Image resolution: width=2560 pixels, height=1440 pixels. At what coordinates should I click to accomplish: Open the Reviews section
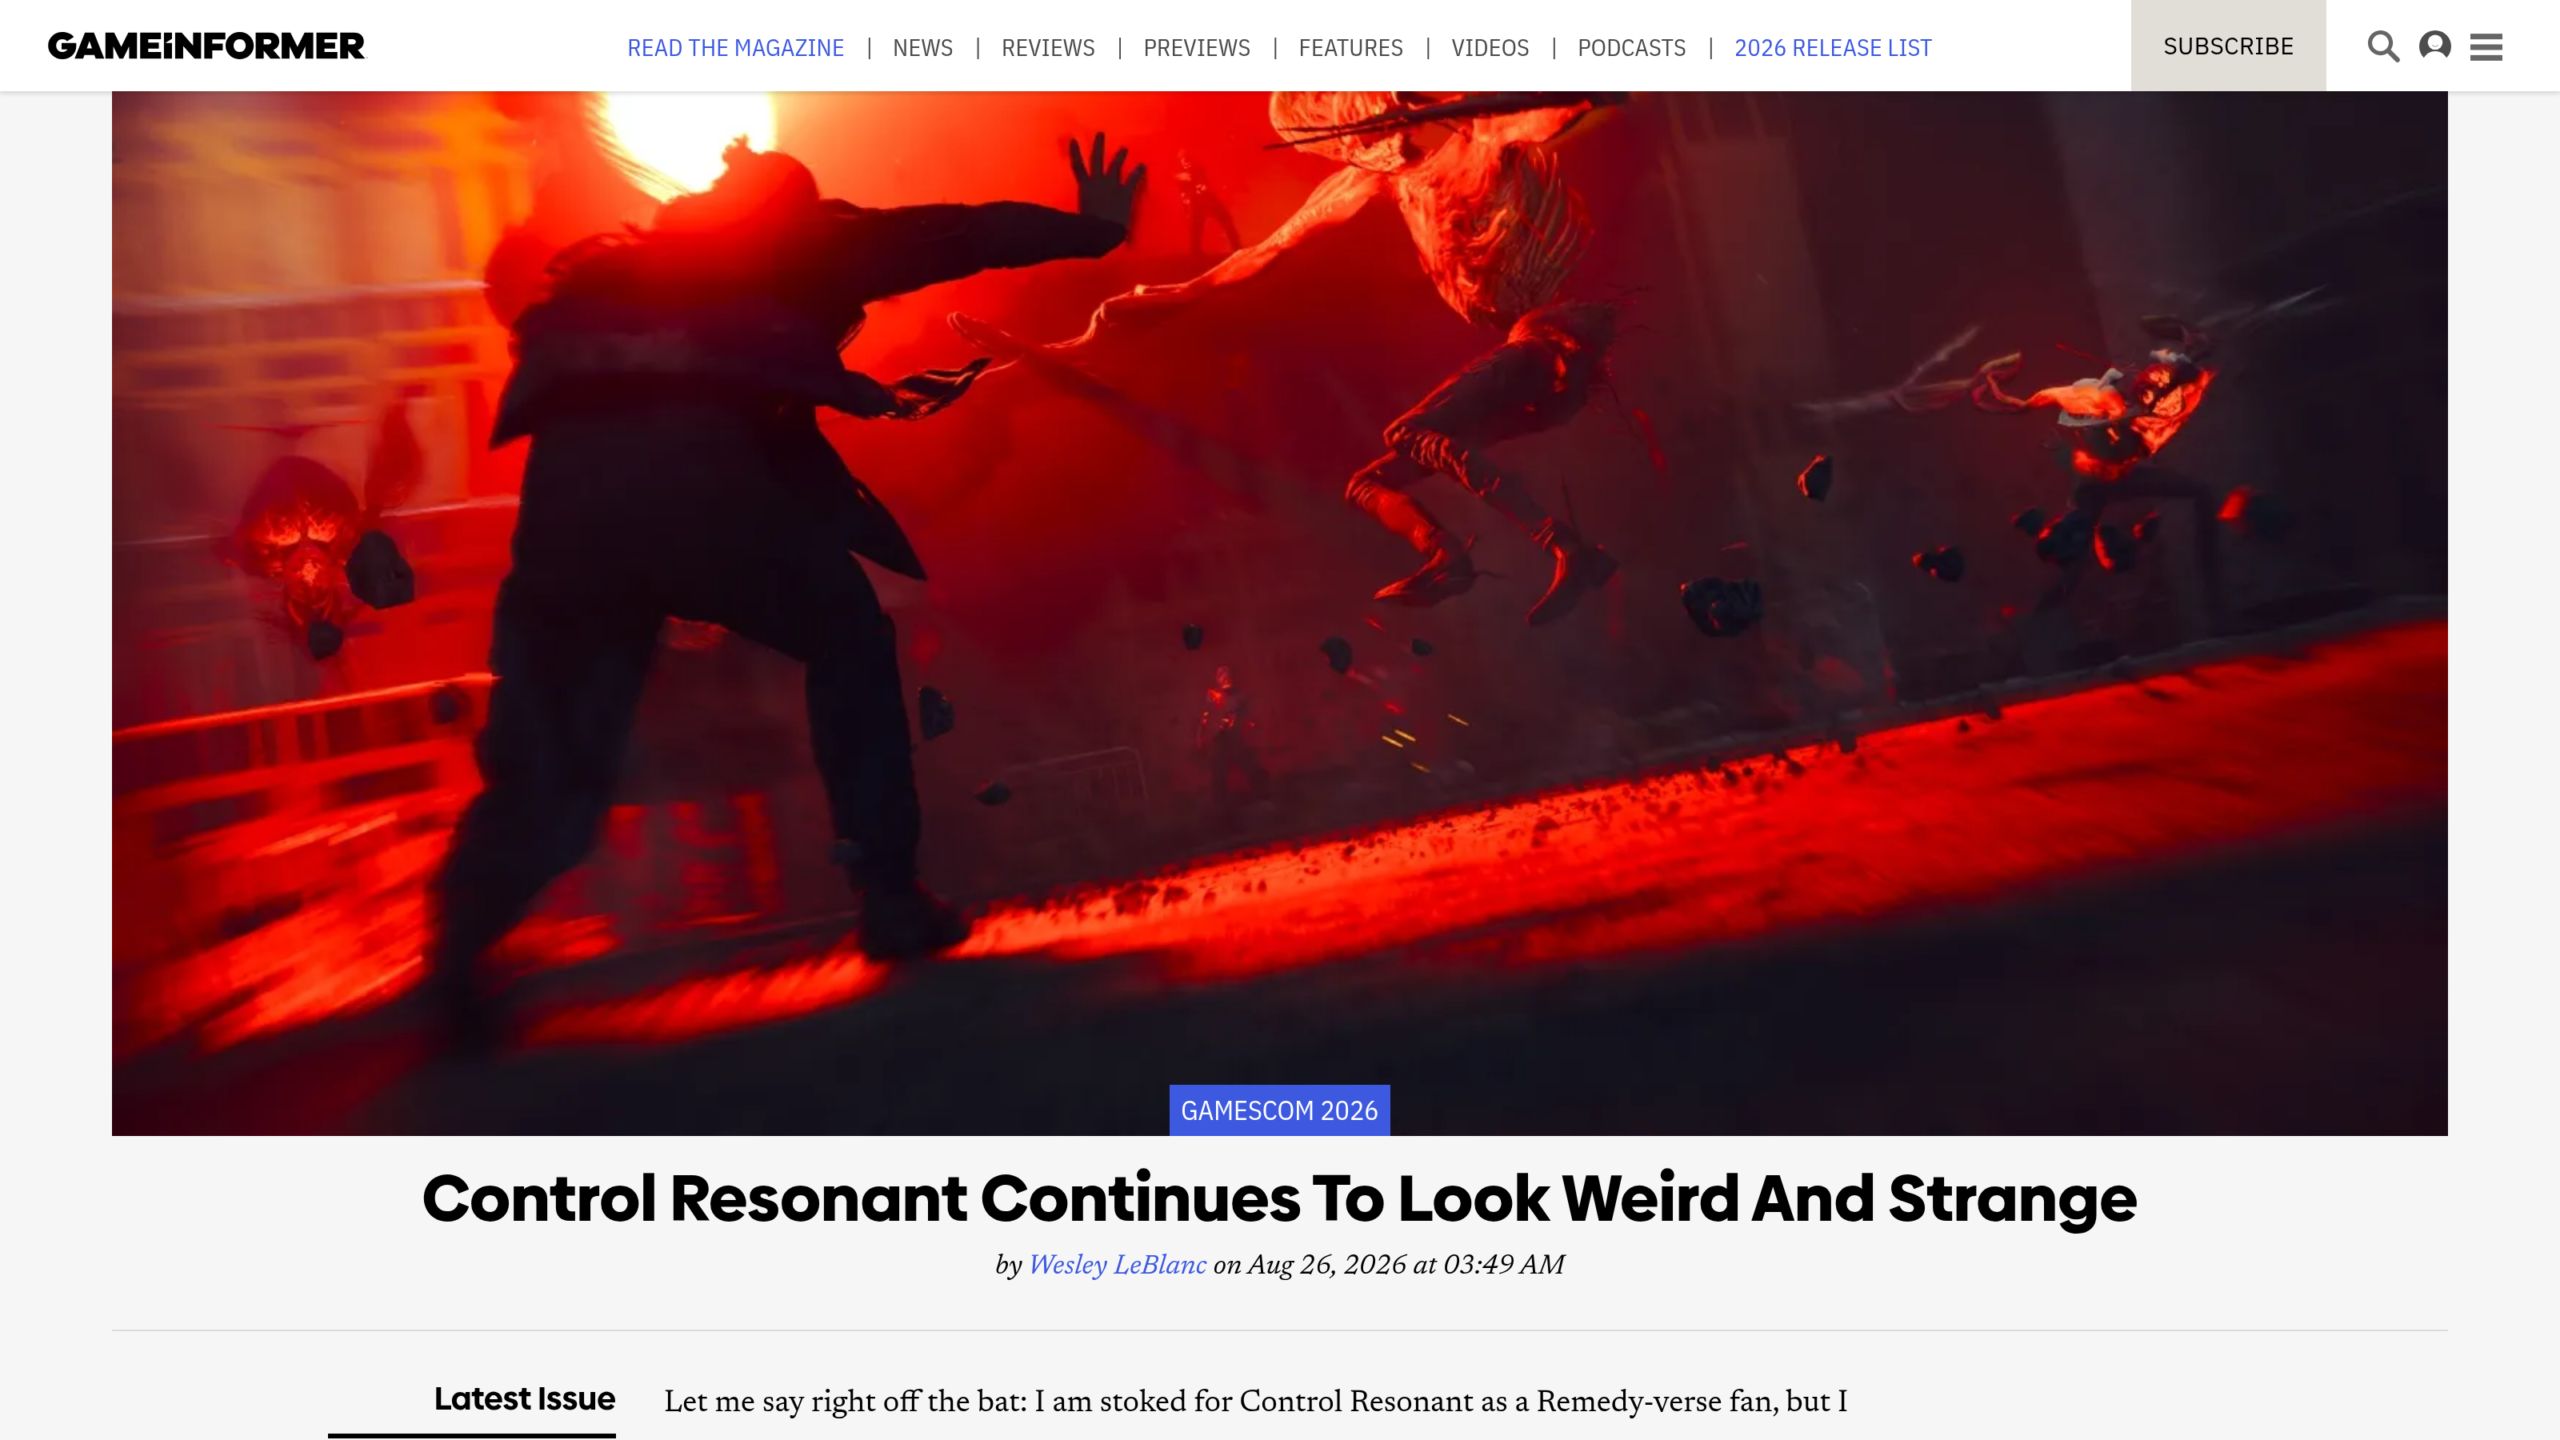pyautogui.click(x=1048, y=48)
